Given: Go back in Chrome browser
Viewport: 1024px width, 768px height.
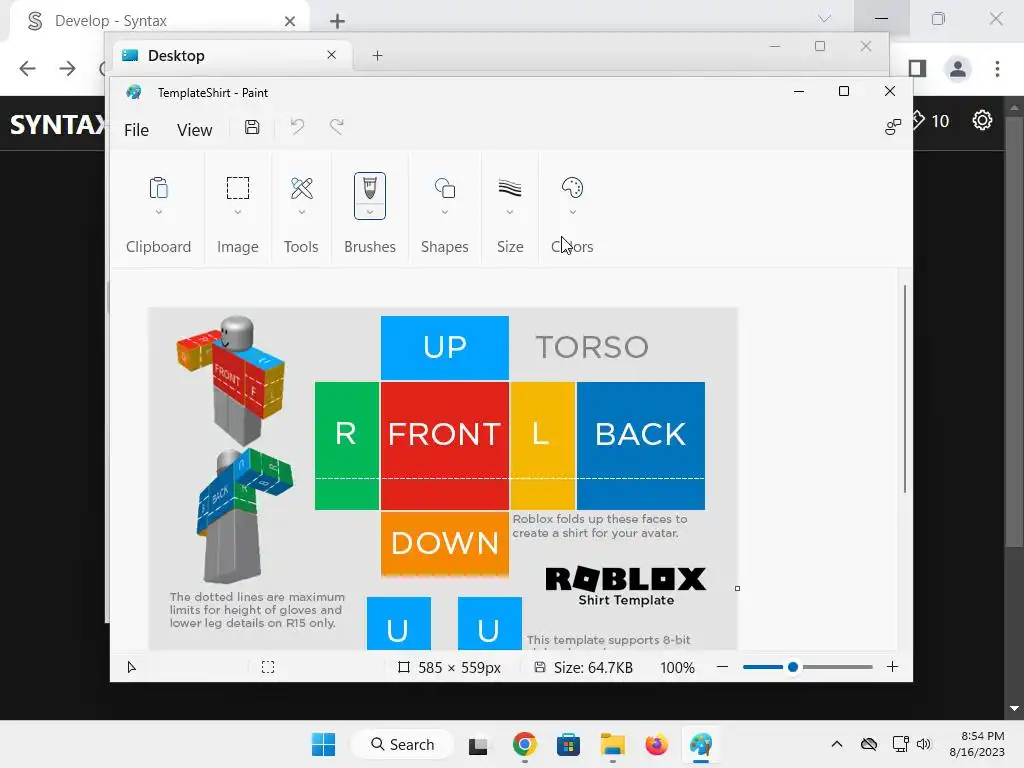Looking at the screenshot, I should (27, 69).
